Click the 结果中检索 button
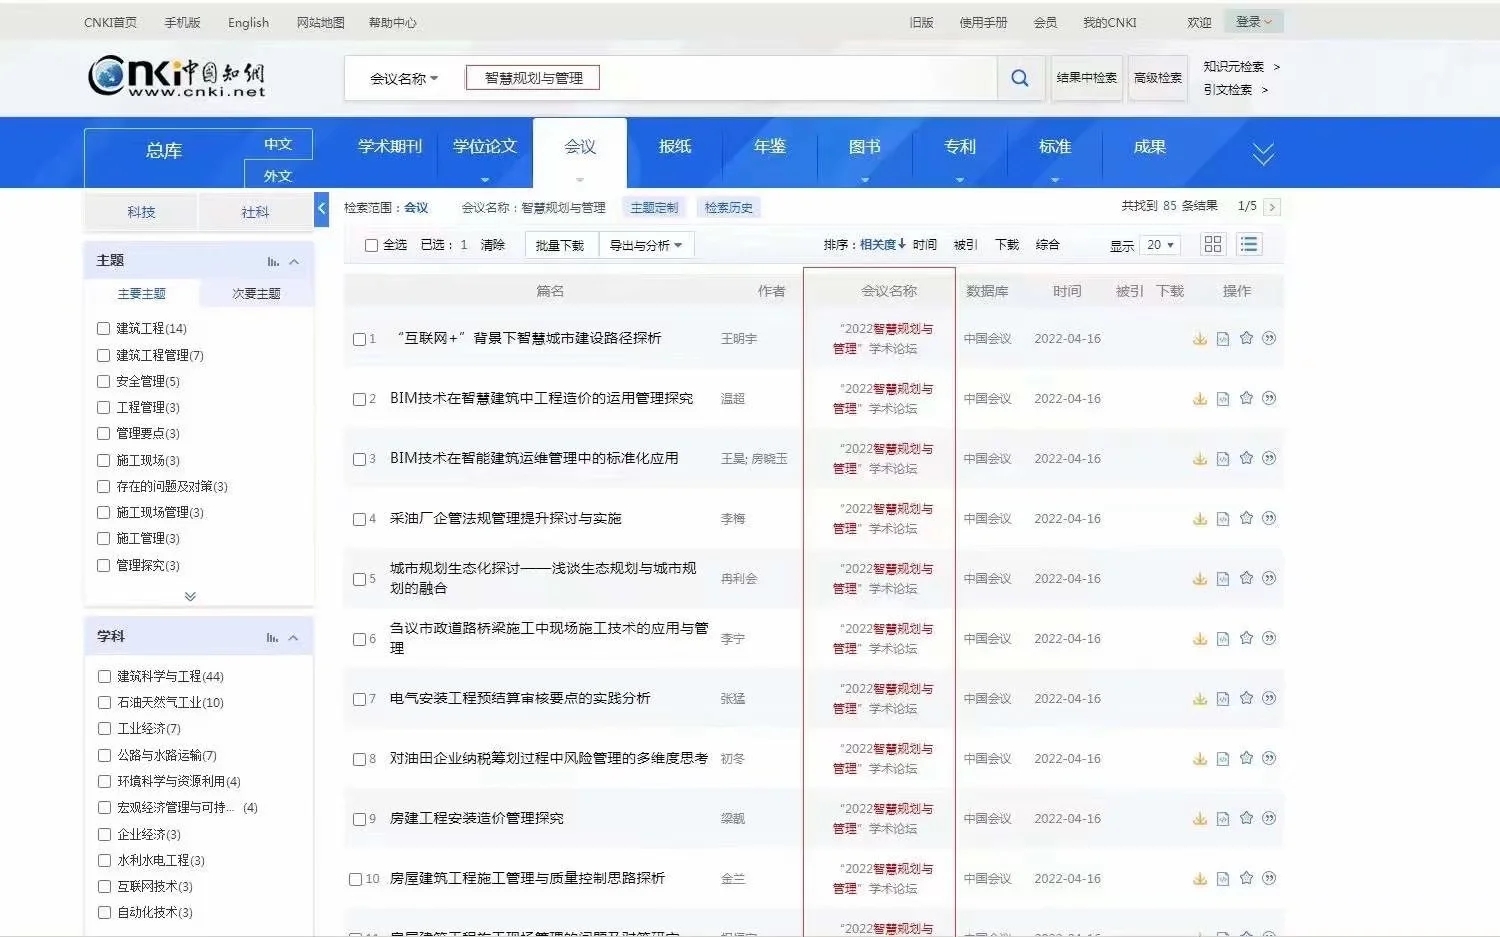The width and height of the screenshot is (1500, 937). [x=1087, y=78]
